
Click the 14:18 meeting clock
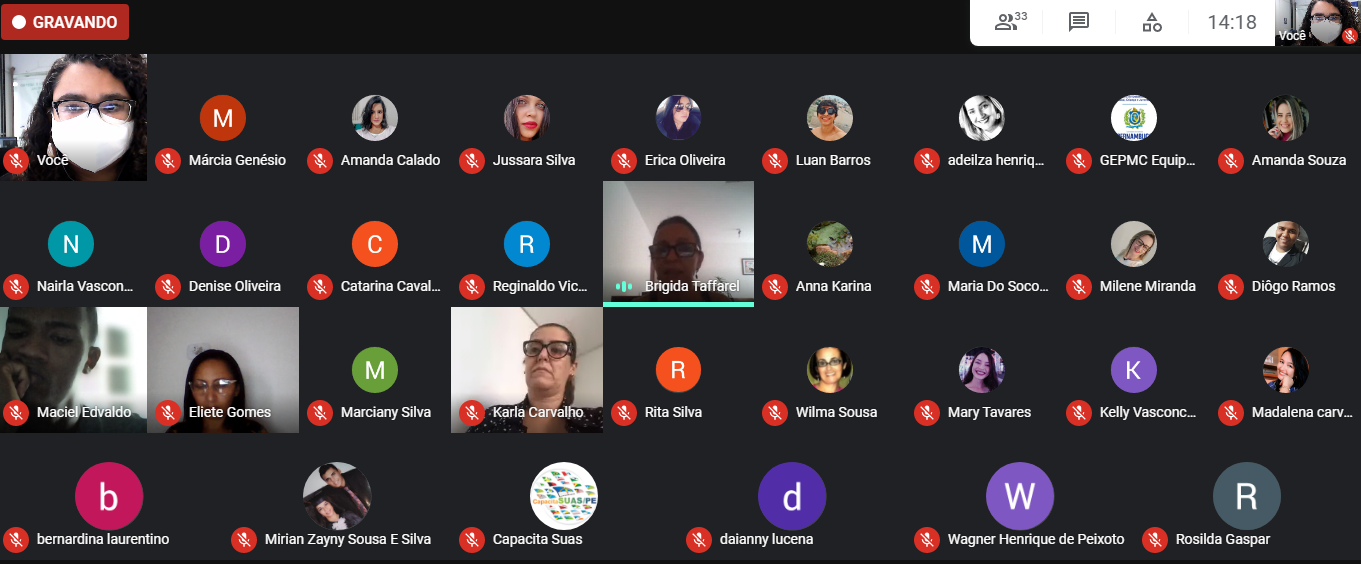pyautogui.click(x=1232, y=22)
